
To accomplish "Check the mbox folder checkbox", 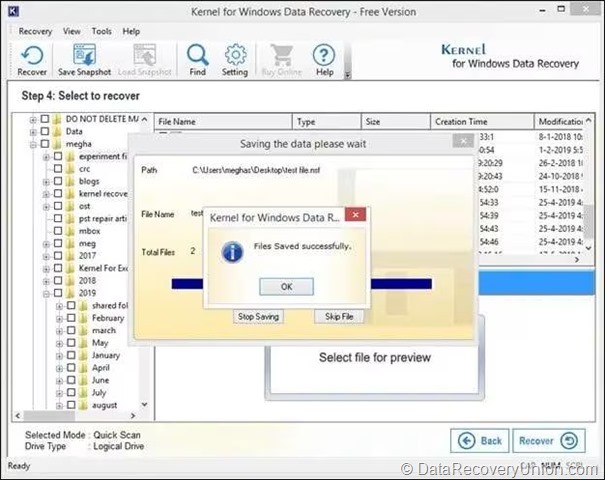I will click(x=58, y=231).
